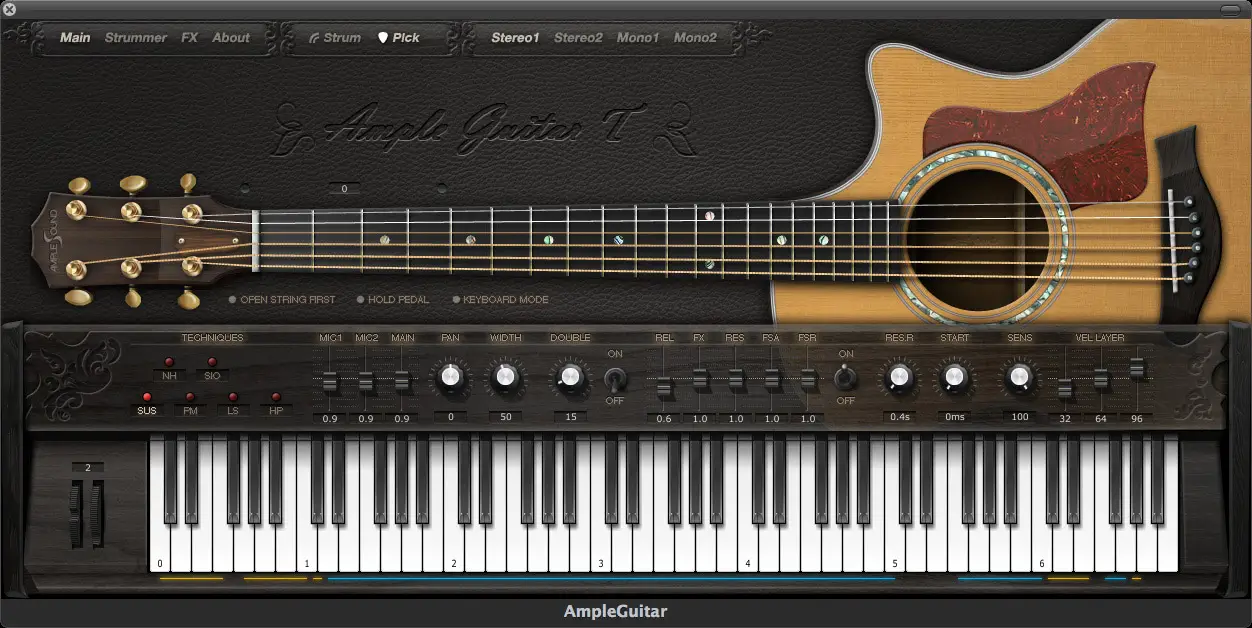
Task: Click the white key labeled 0
Action: click(160, 545)
